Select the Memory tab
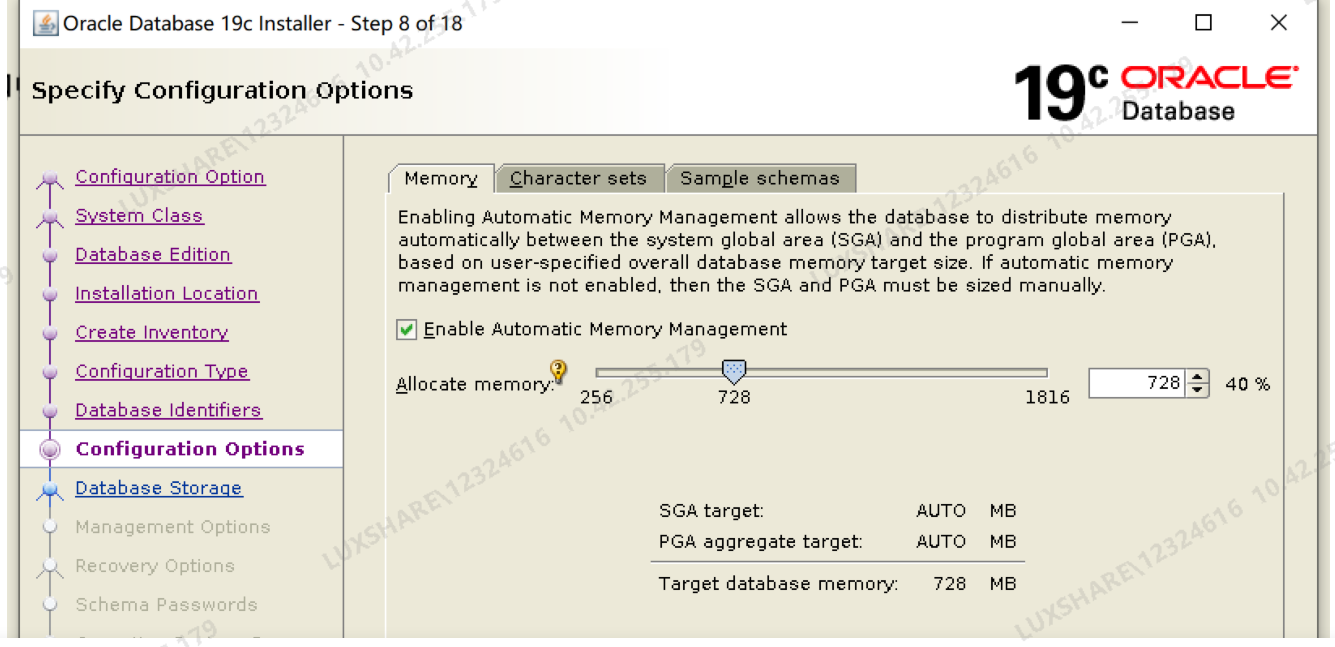Image resolution: width=1335 pixels, height=647 pixels. coord(440,178)
